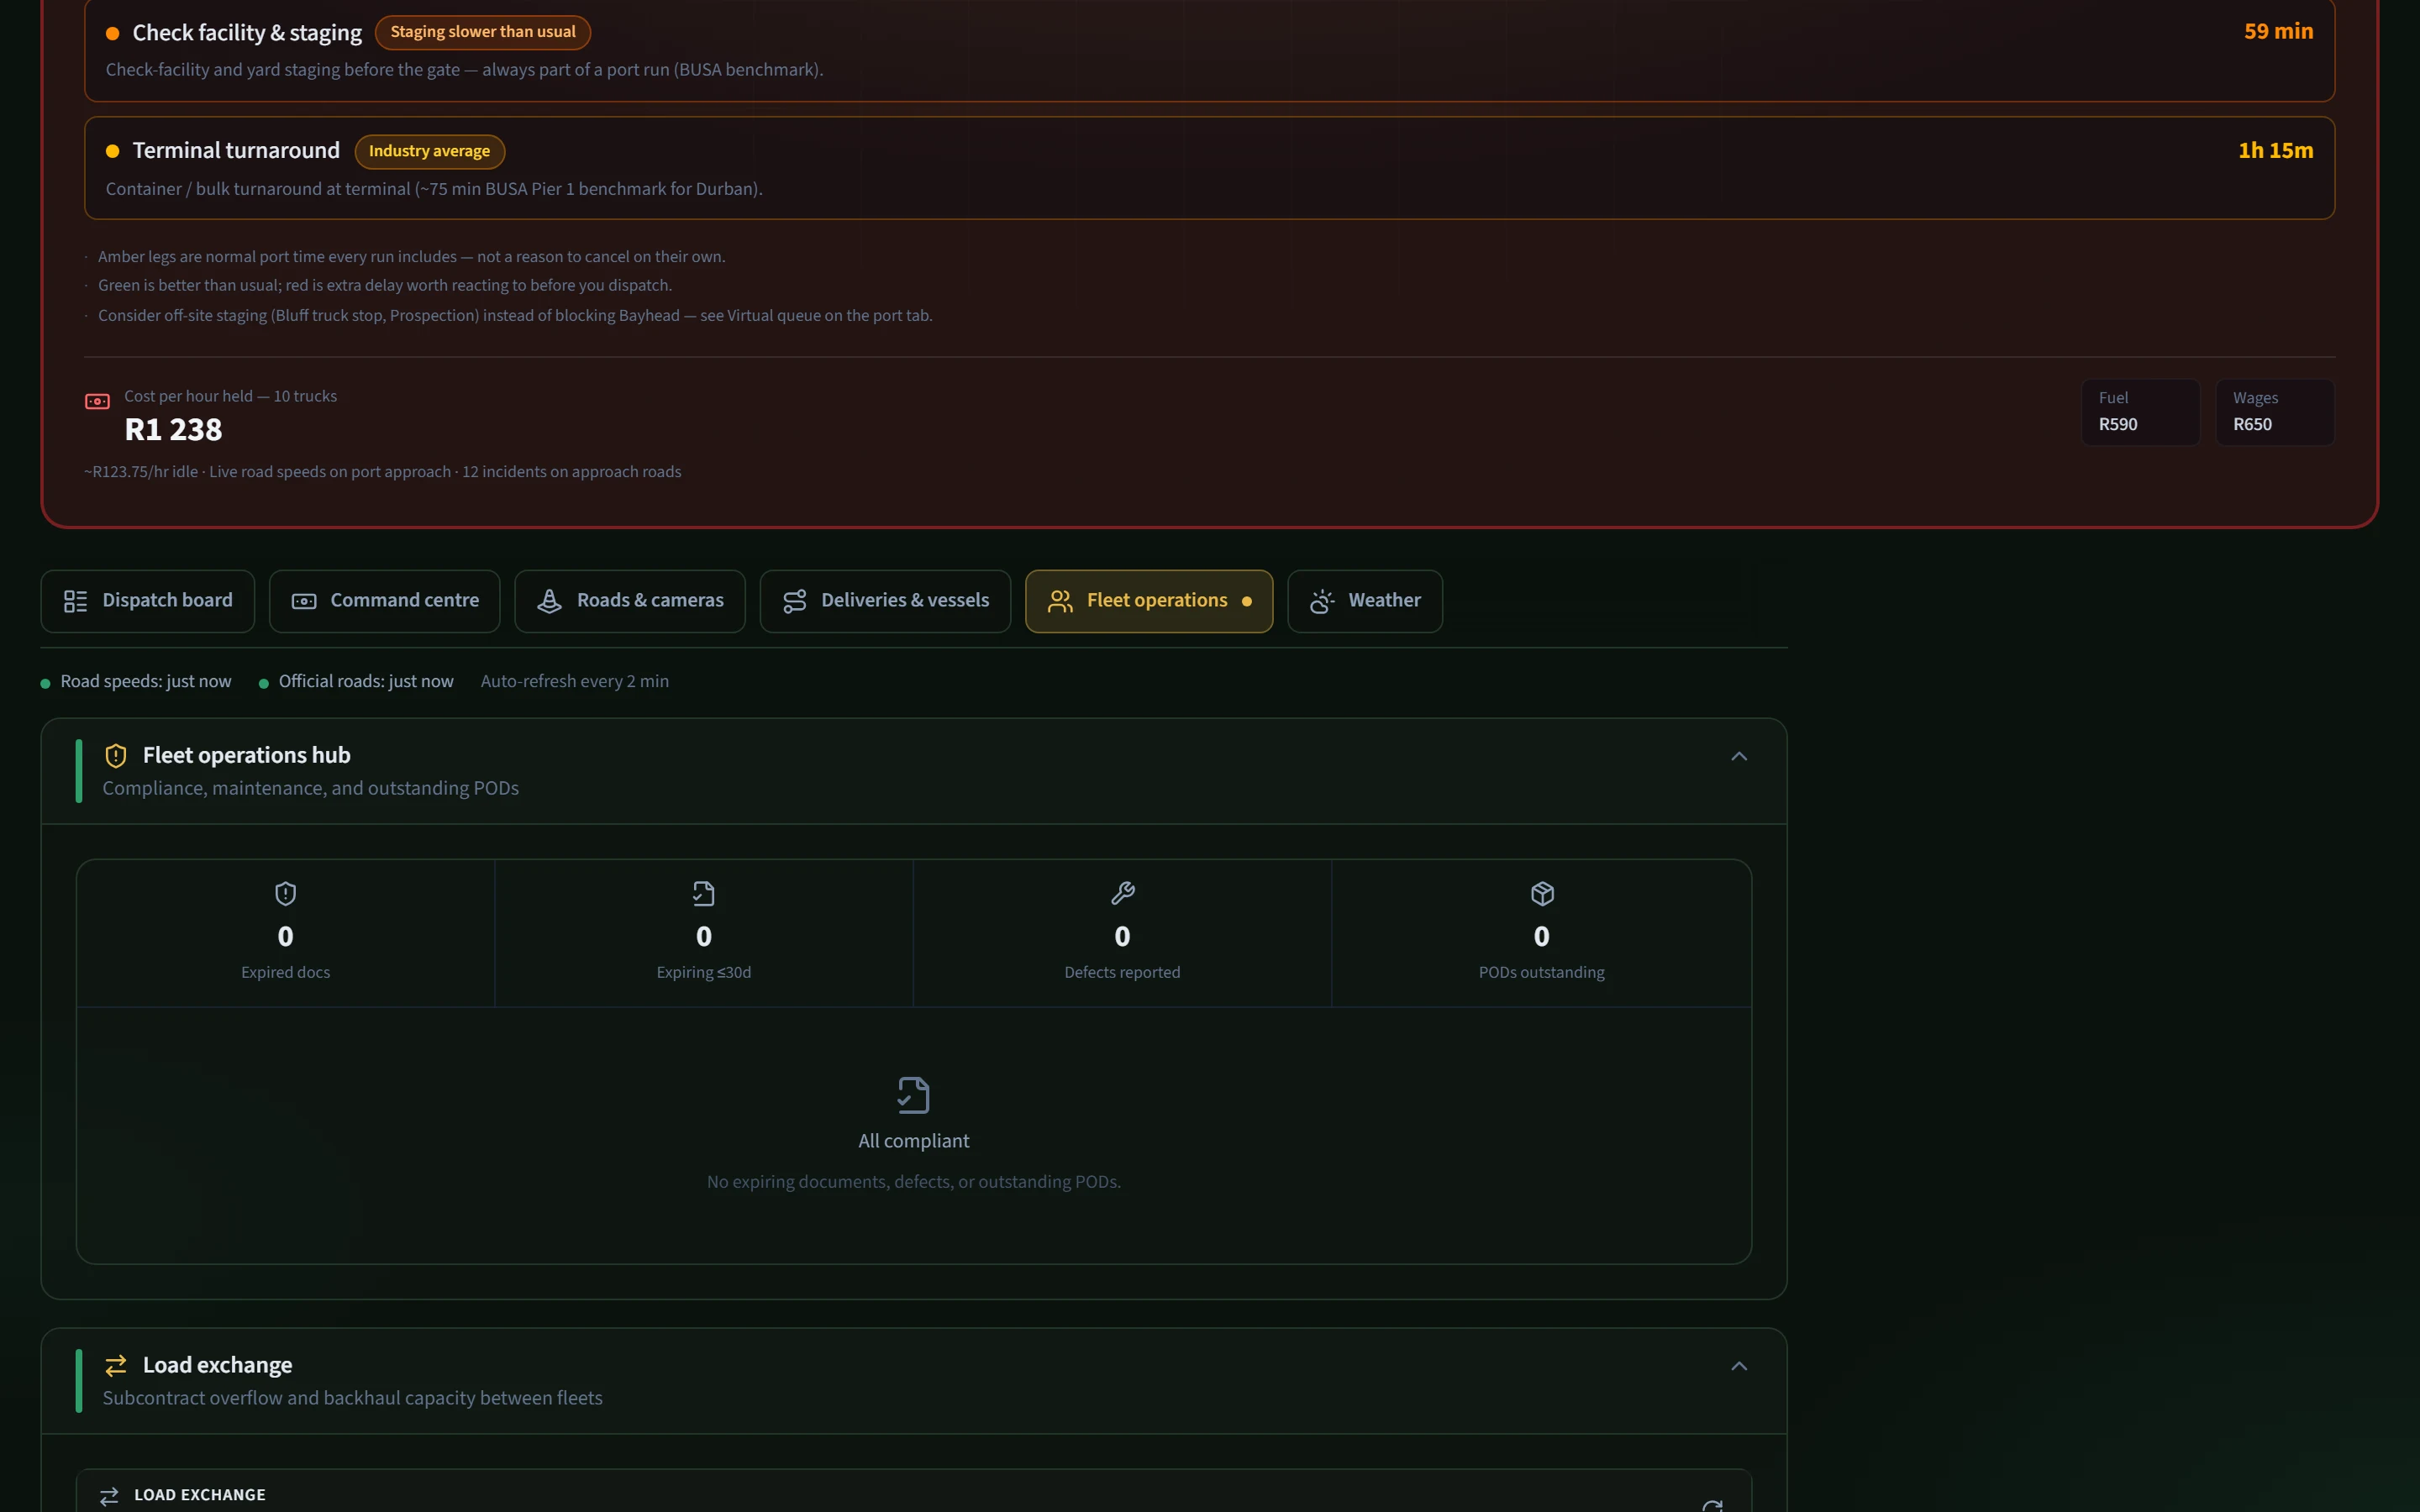Select the Deliveries & vessels tab
This screenshot has width=2420, height=1512.
885,601
